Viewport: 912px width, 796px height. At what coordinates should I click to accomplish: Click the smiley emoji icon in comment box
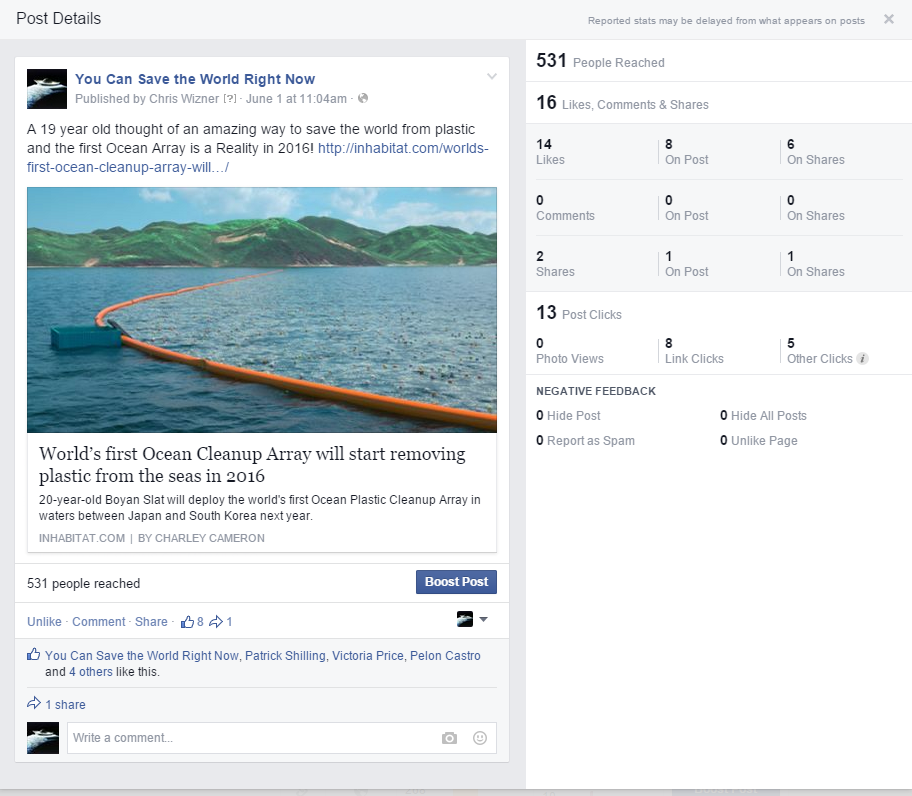480,738
